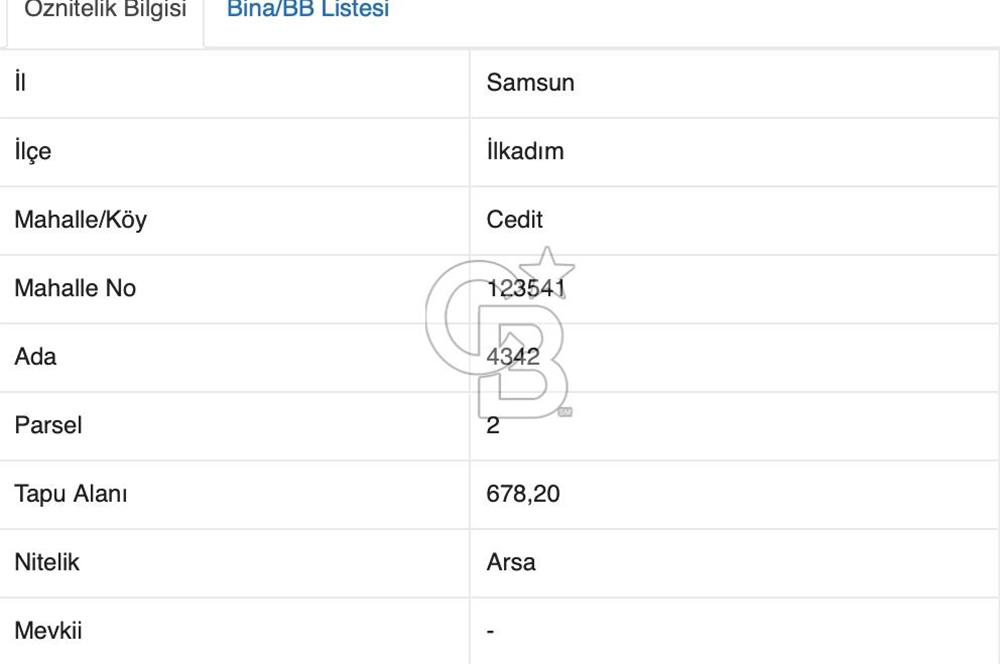Click the Tapu Alanı row label

[x=70, y=494]
